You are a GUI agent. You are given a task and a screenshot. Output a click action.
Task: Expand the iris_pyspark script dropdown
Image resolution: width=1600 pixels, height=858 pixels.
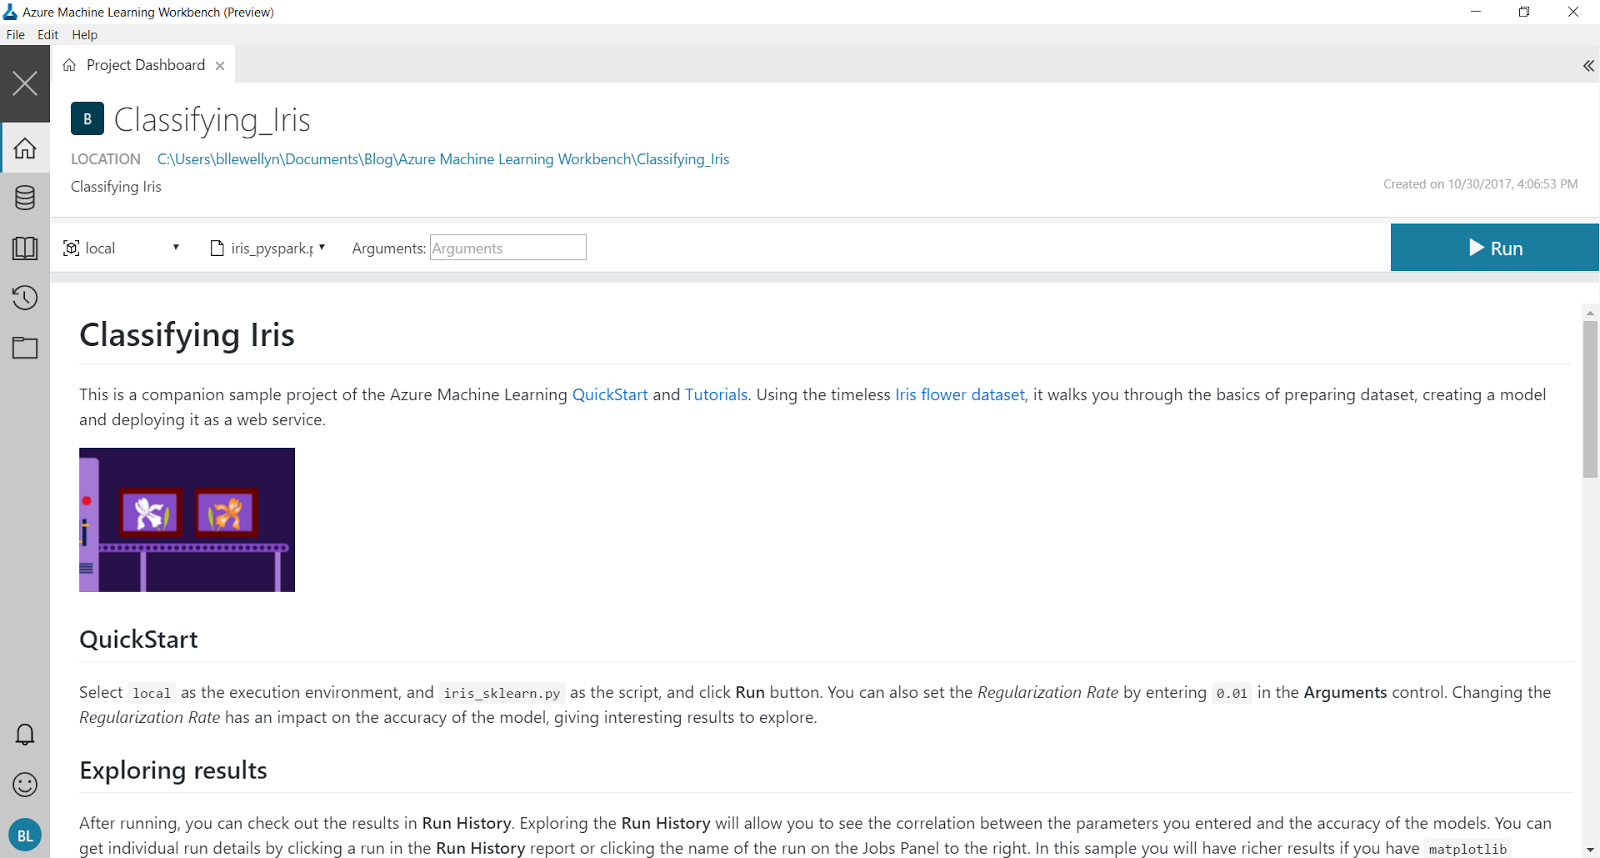(322, 247)
